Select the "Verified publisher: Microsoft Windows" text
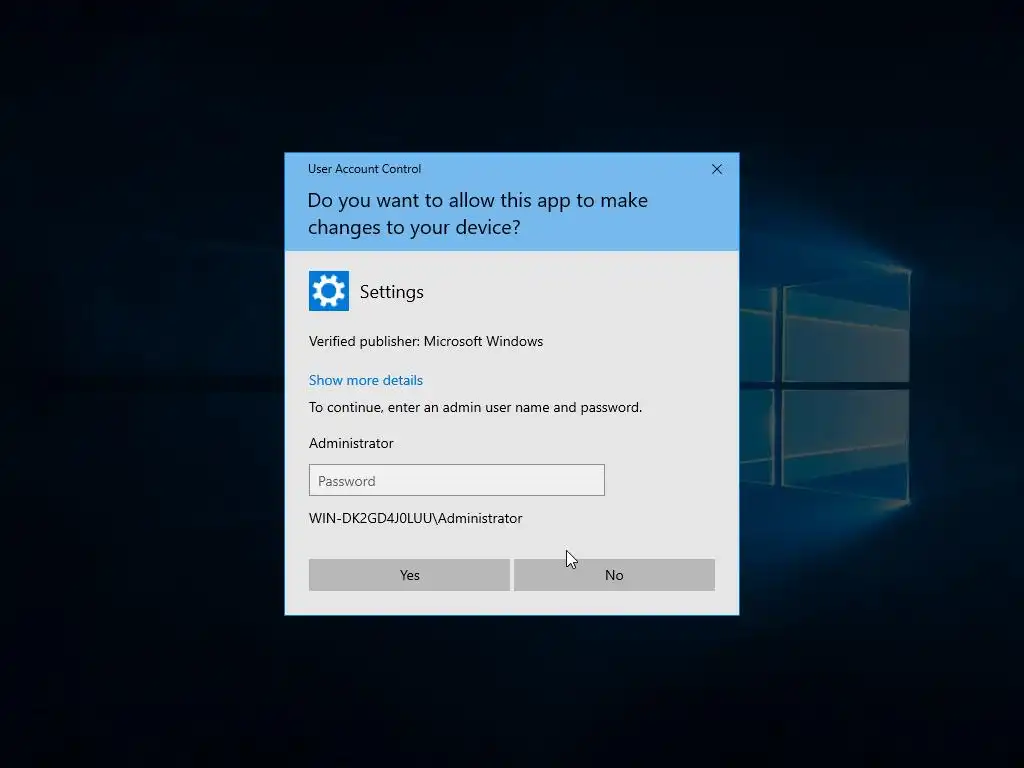Image resolution: width=1024 pixels, height=768 pixels. click(x=426, y=342)
